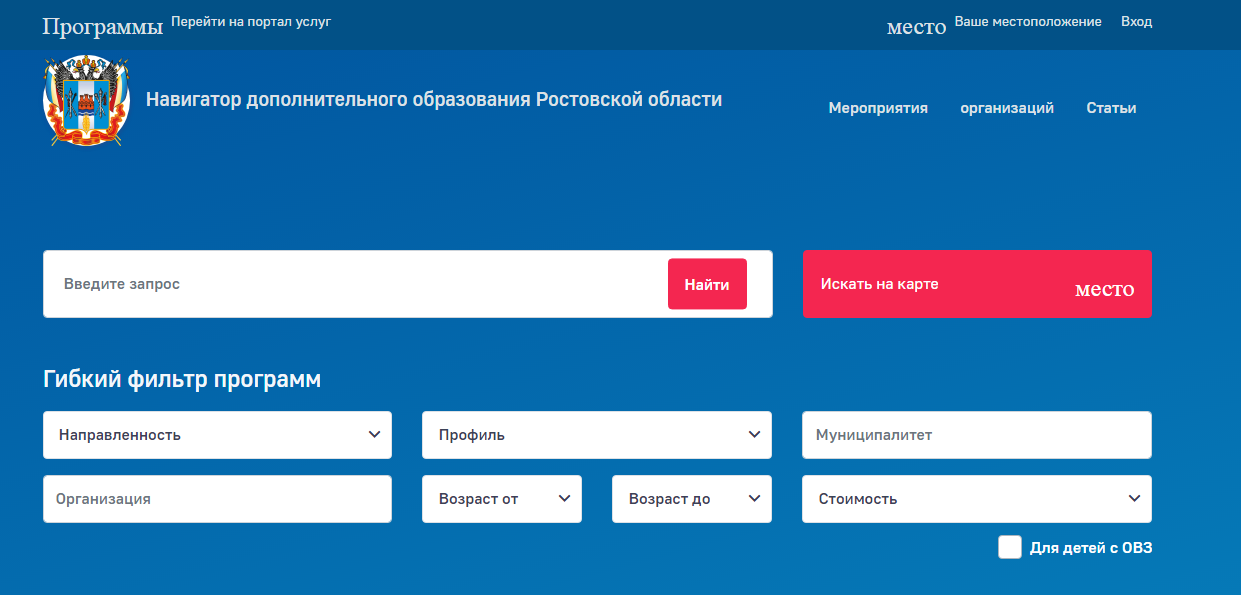The height and width of the screenshot is (595, 1241).
Task: Click the 'Искать на карте' button
Action: pyautogui.click(x=977, y=284)
